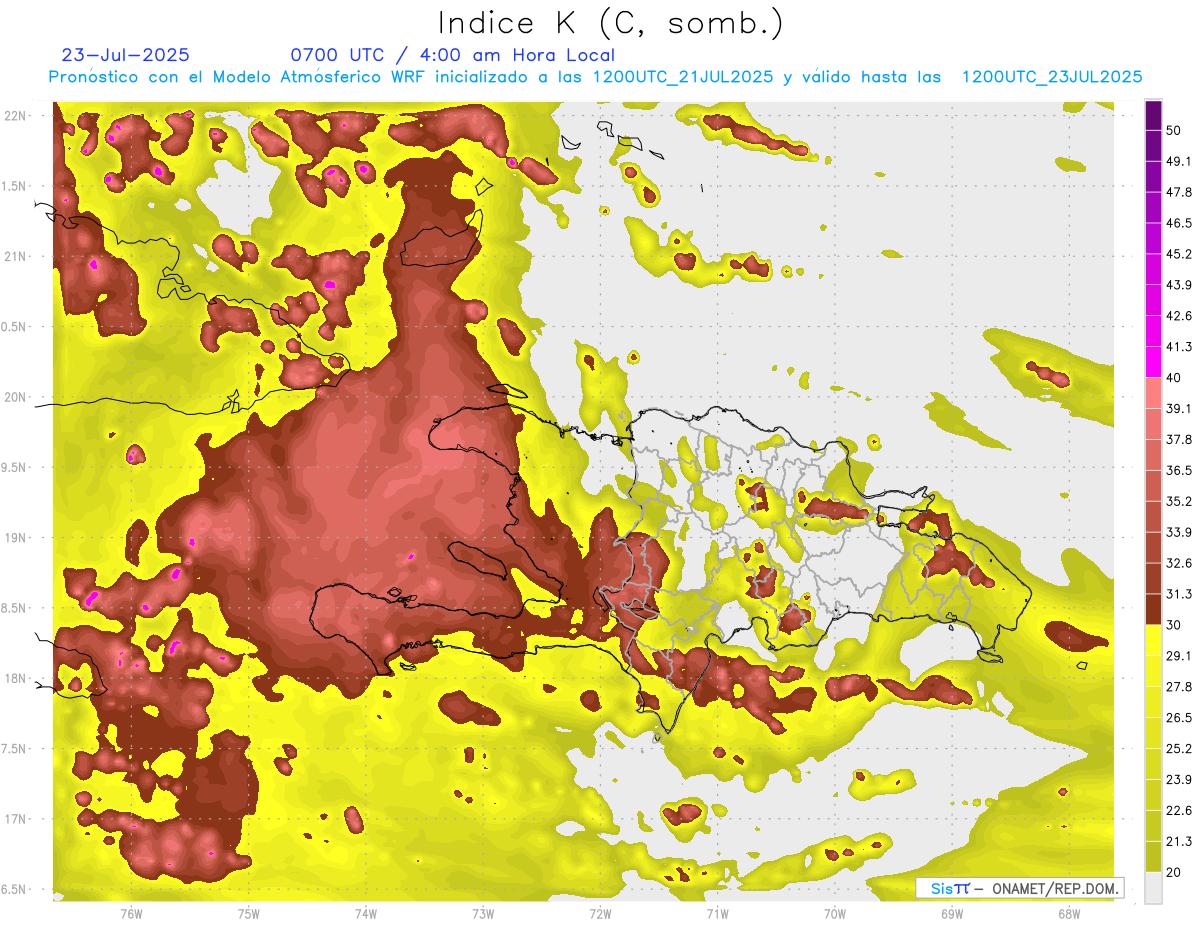Click the colorbar value '21.3'
The image size is (1200, 927).
point(1179,841)
